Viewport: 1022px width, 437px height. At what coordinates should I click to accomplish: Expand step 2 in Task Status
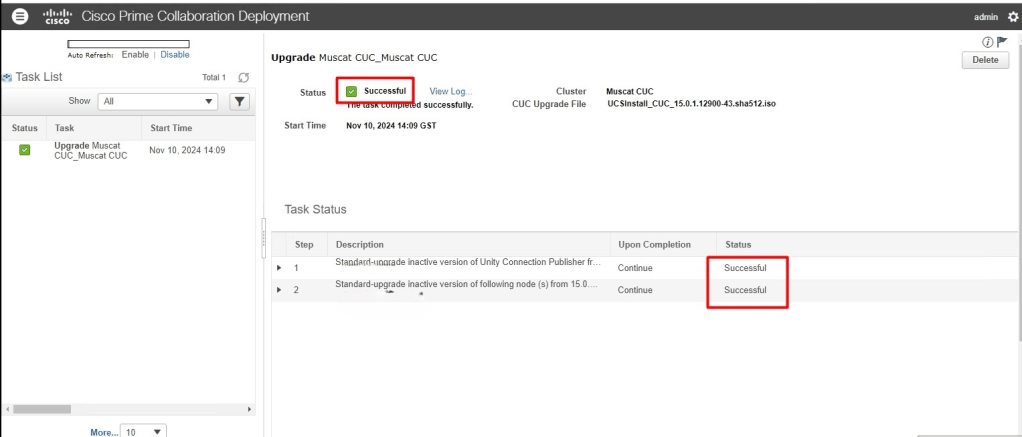[x=279, y=290]
